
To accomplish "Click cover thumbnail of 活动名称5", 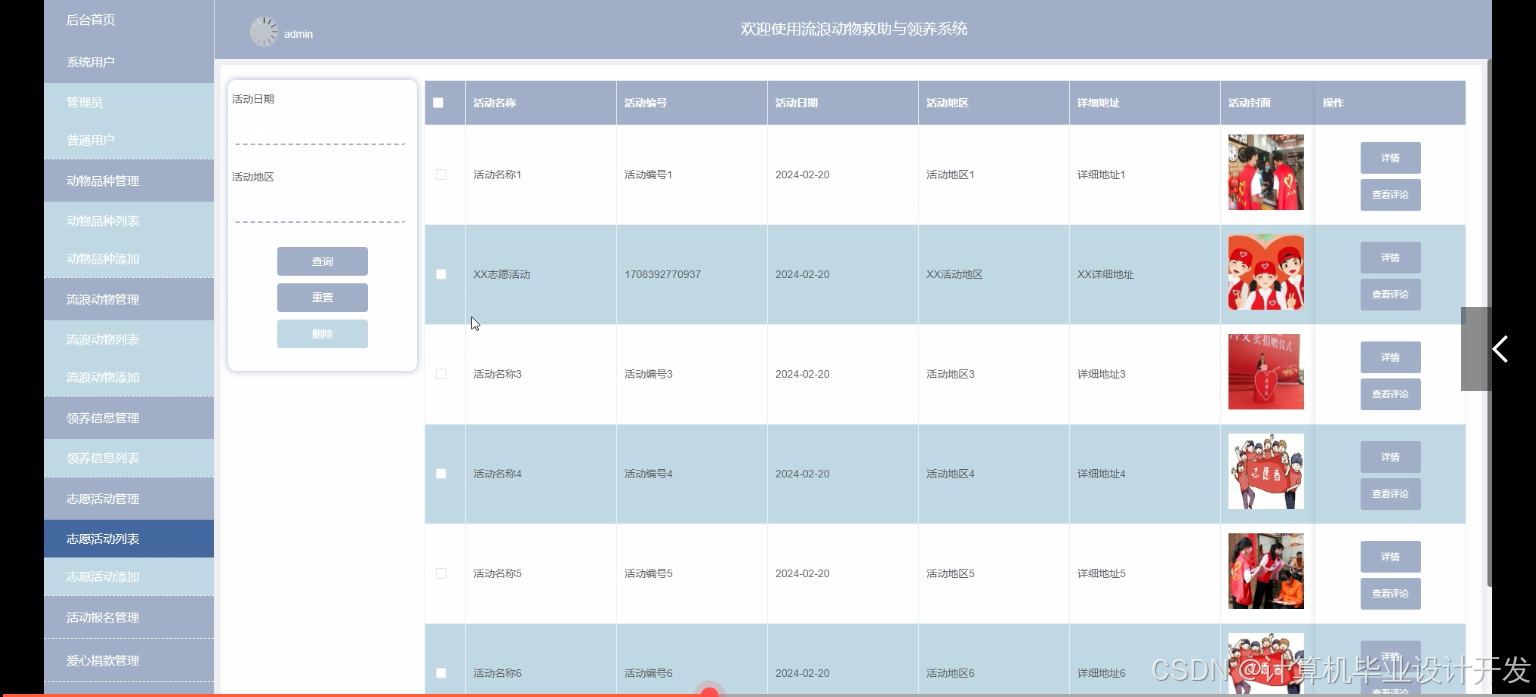I will click(1266, 571).
